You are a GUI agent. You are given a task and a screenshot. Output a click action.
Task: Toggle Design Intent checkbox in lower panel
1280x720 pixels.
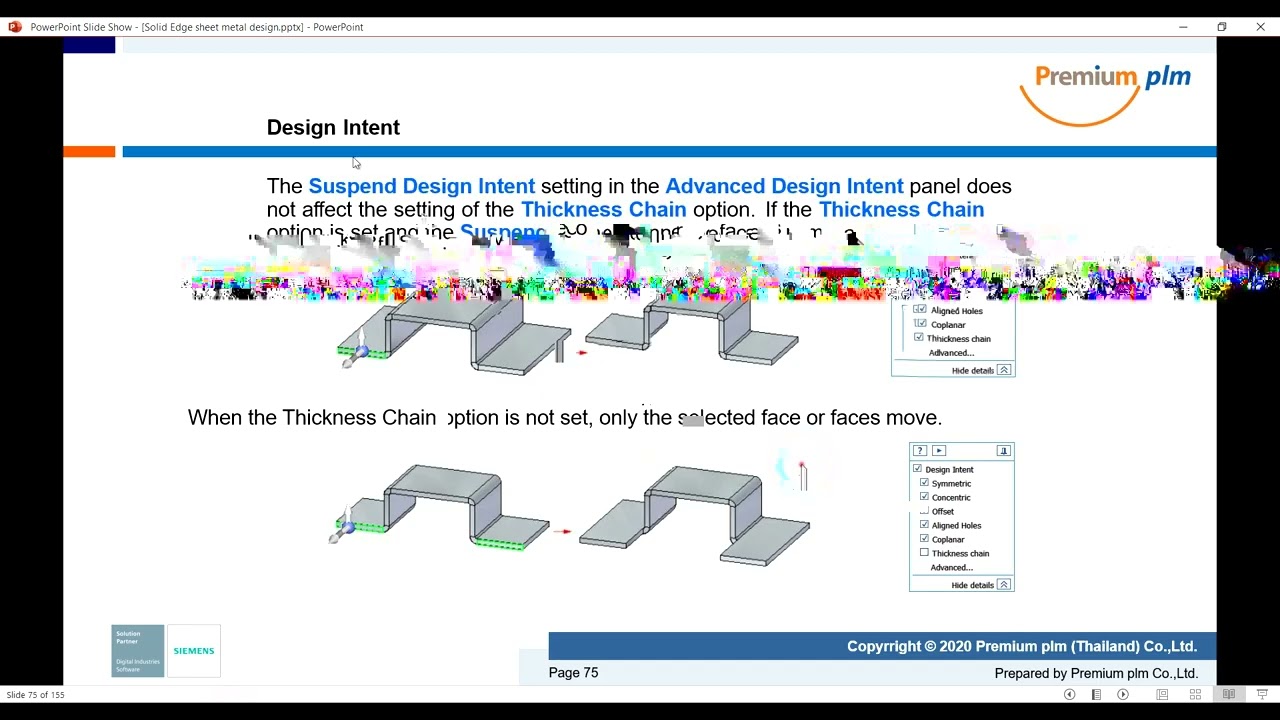click(x=917, y=469)
